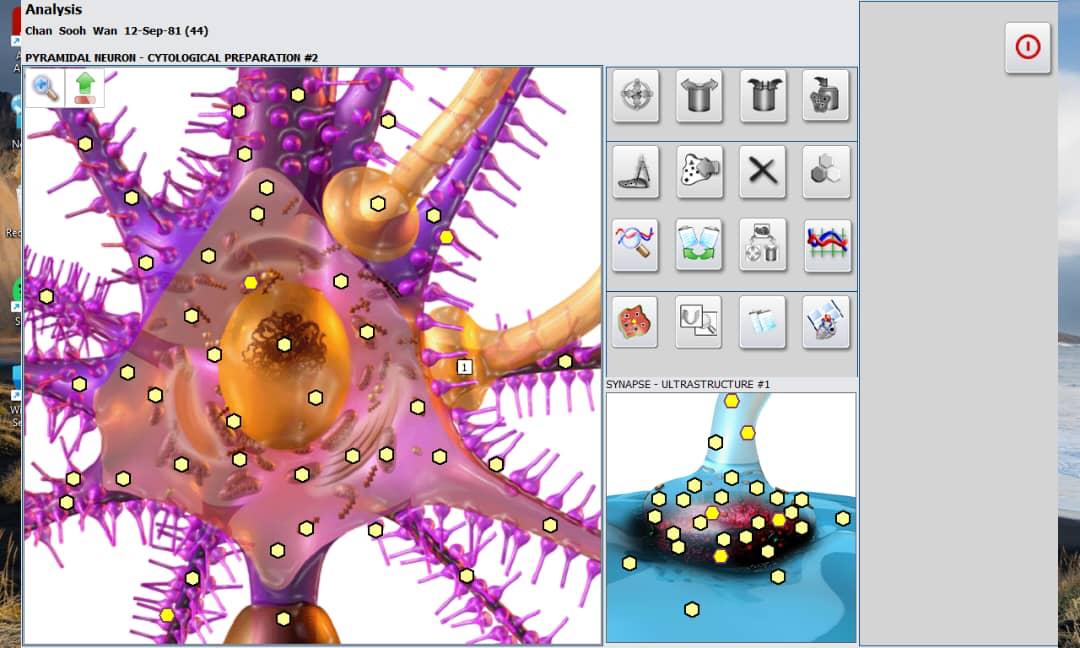
Task: Click the spotted shape with arrow icon
Action: [x=698, y=171]
